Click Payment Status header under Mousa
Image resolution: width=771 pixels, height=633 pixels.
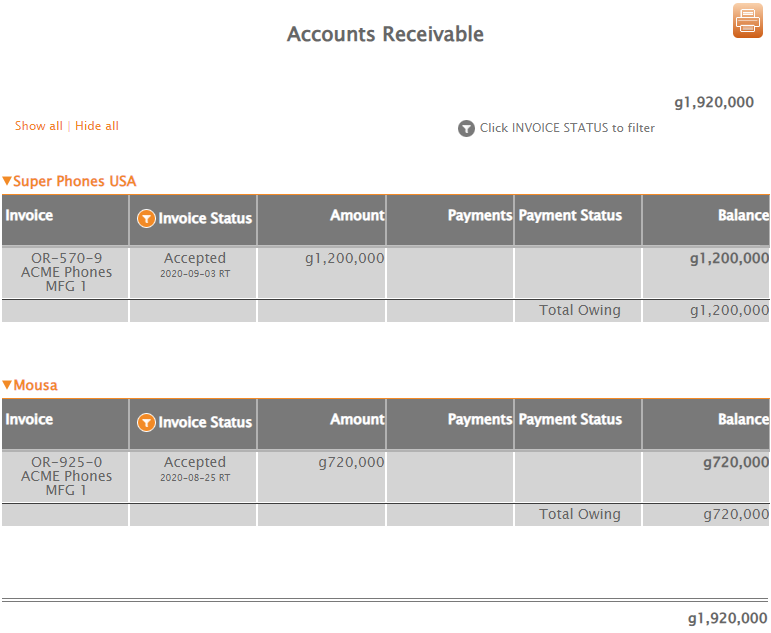point(570,419)
